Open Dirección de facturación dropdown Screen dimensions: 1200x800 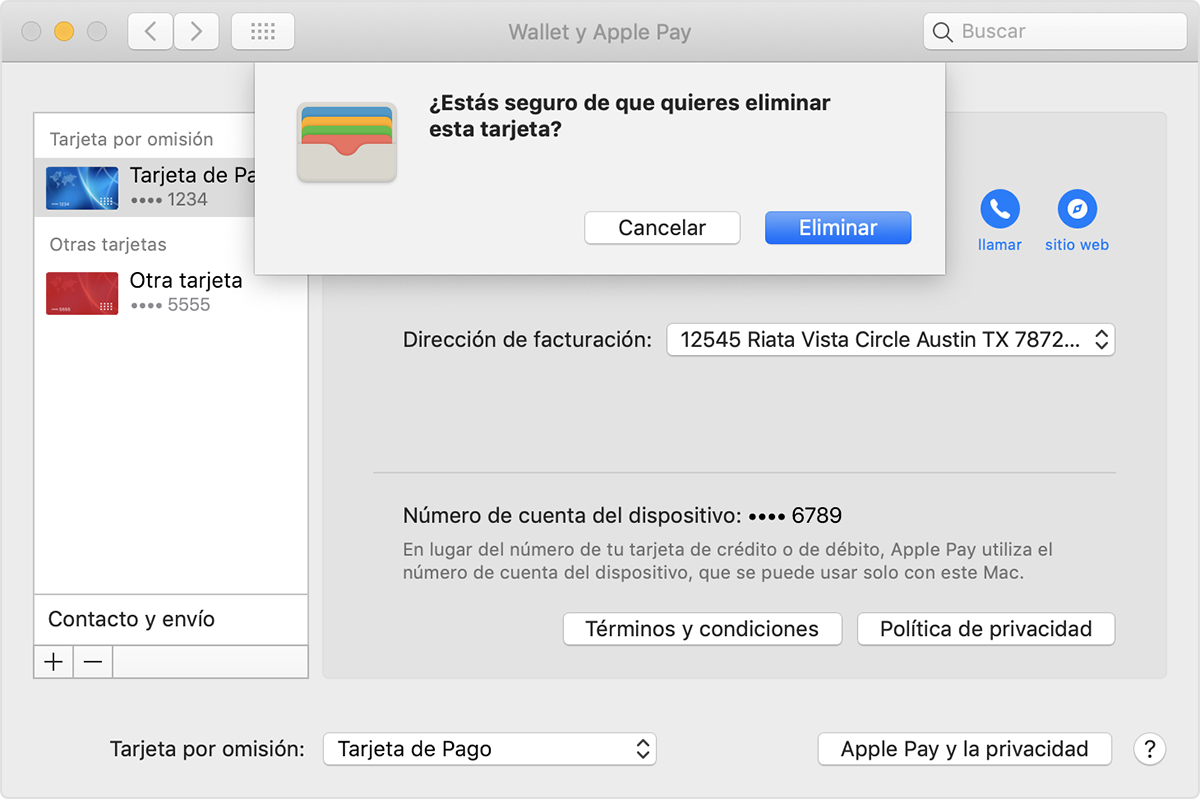(x=891, y=340)
